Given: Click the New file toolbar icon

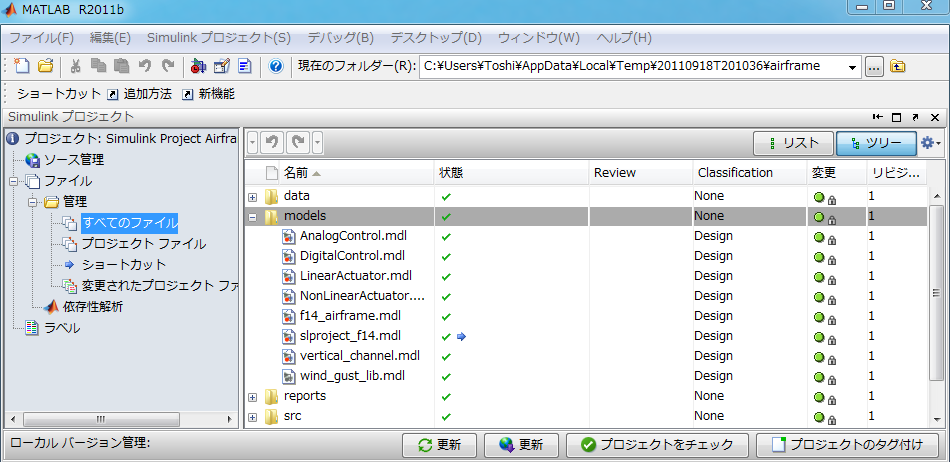Looking at the screenshot, I should (22, 66).
